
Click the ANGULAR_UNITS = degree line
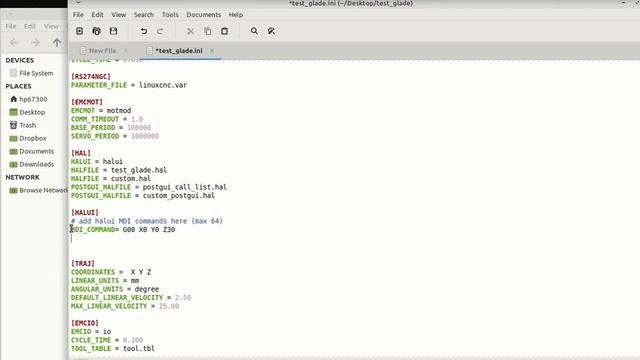(115, 289)
